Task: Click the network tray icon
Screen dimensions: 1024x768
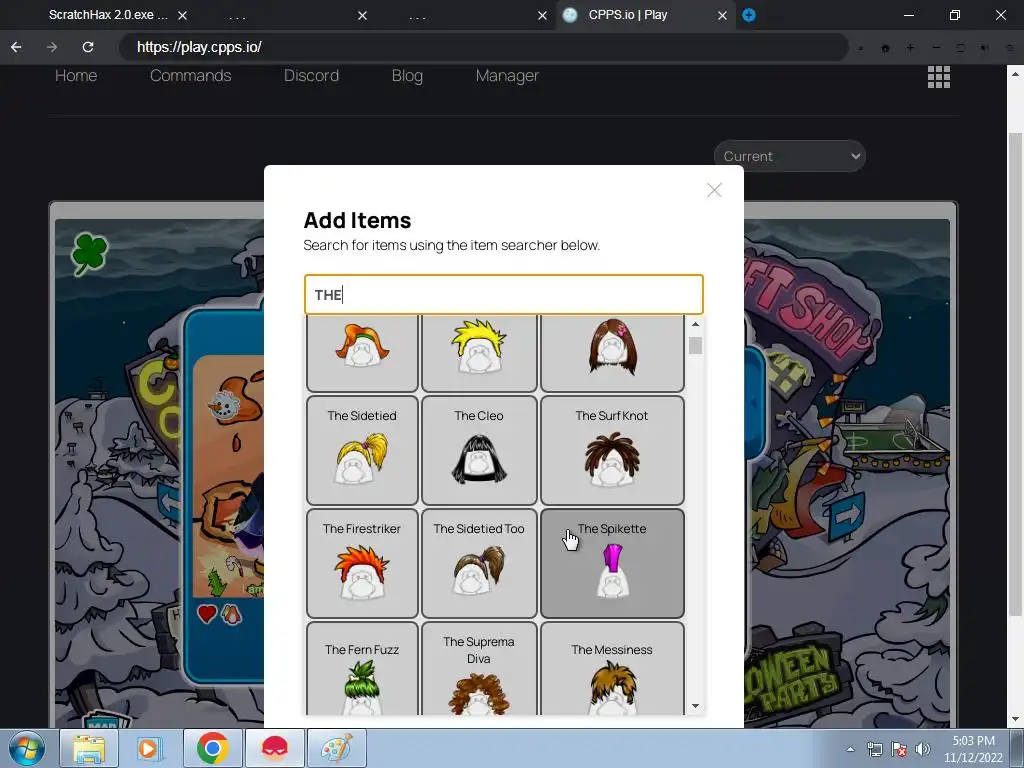Action: (874, 749)
